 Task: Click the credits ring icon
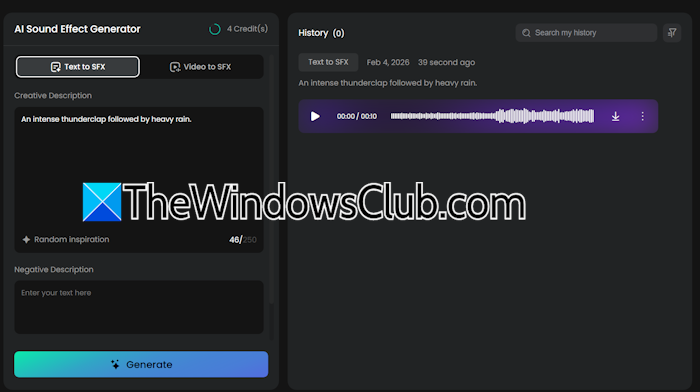(215, 29)
